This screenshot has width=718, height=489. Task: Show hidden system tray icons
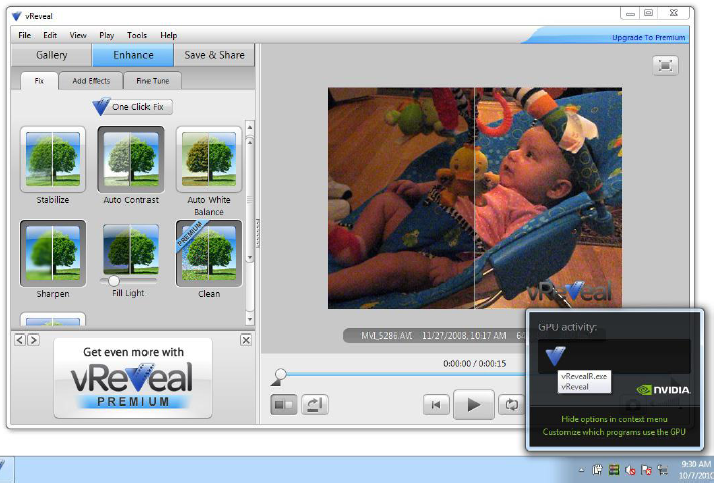click(582, 470)
